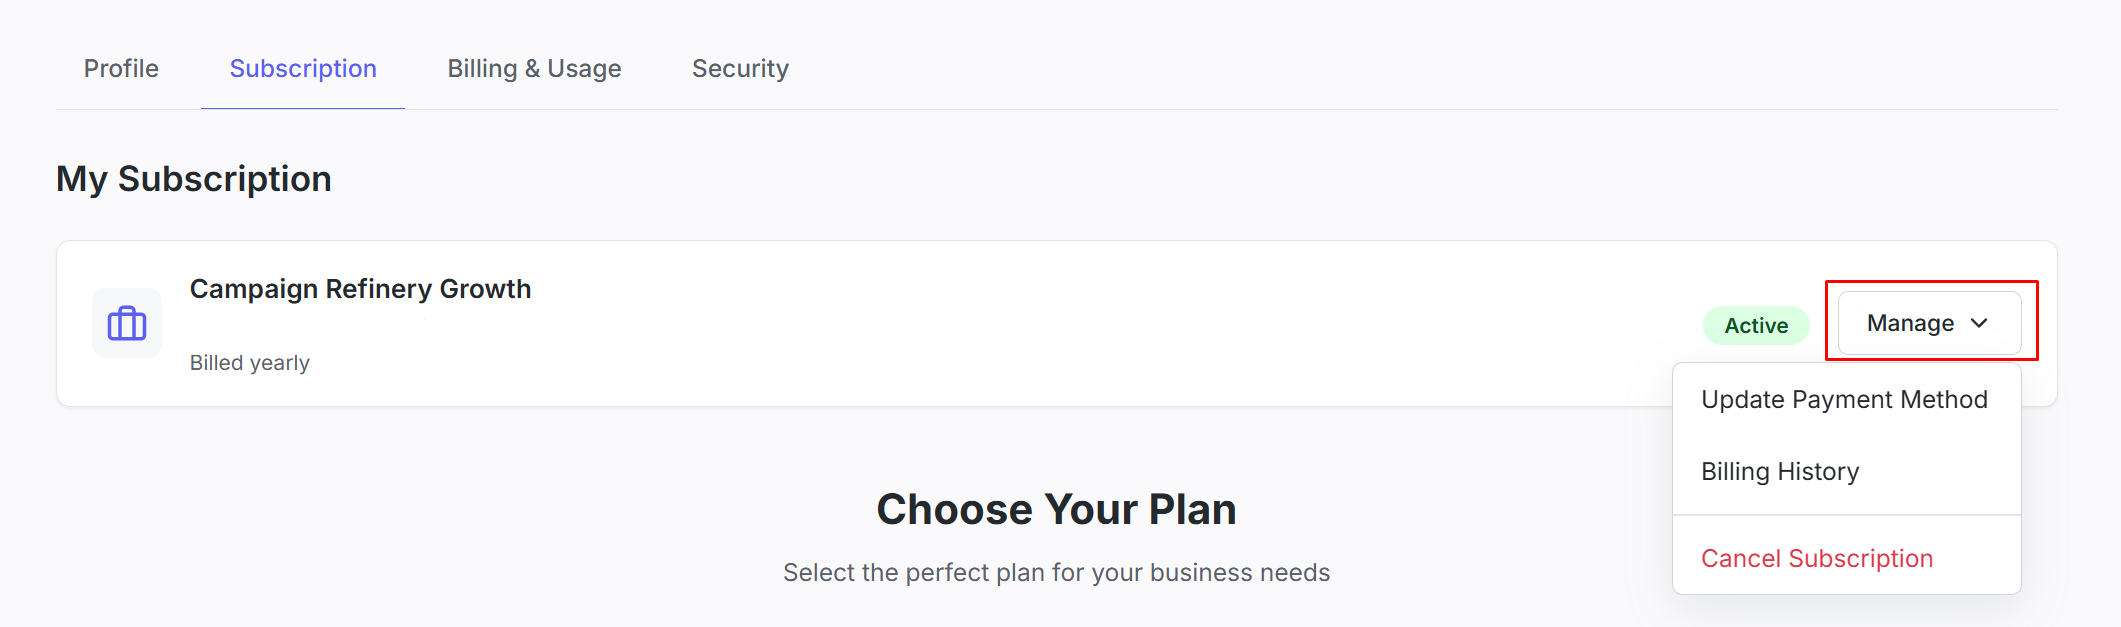Image resolution: width=2121 pixels, height=627 pixels.
Task: Open the Profile tab
Action: pyautogui.click(x=121, y=68)
